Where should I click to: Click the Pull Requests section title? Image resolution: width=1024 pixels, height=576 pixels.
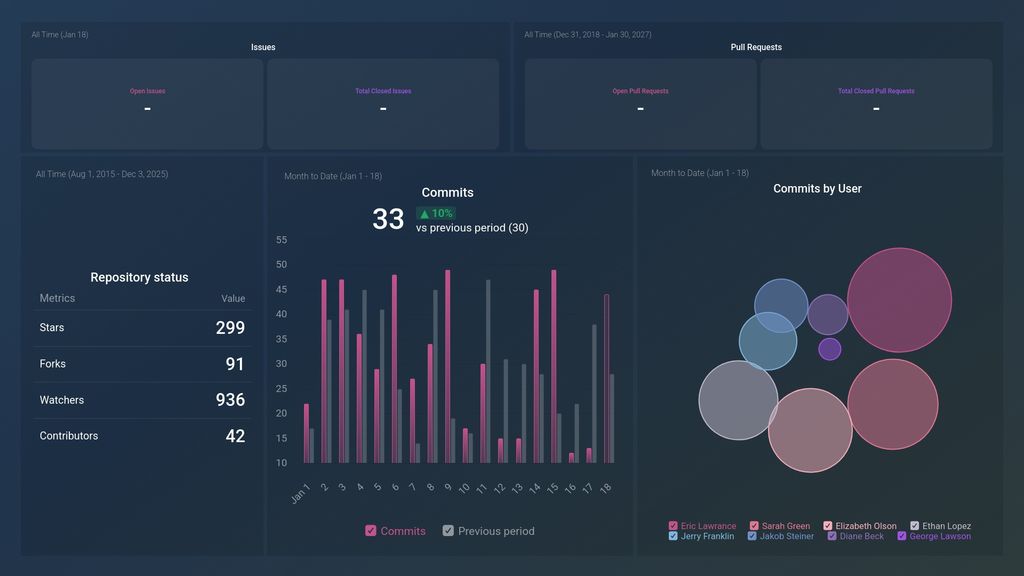(756, 47)
